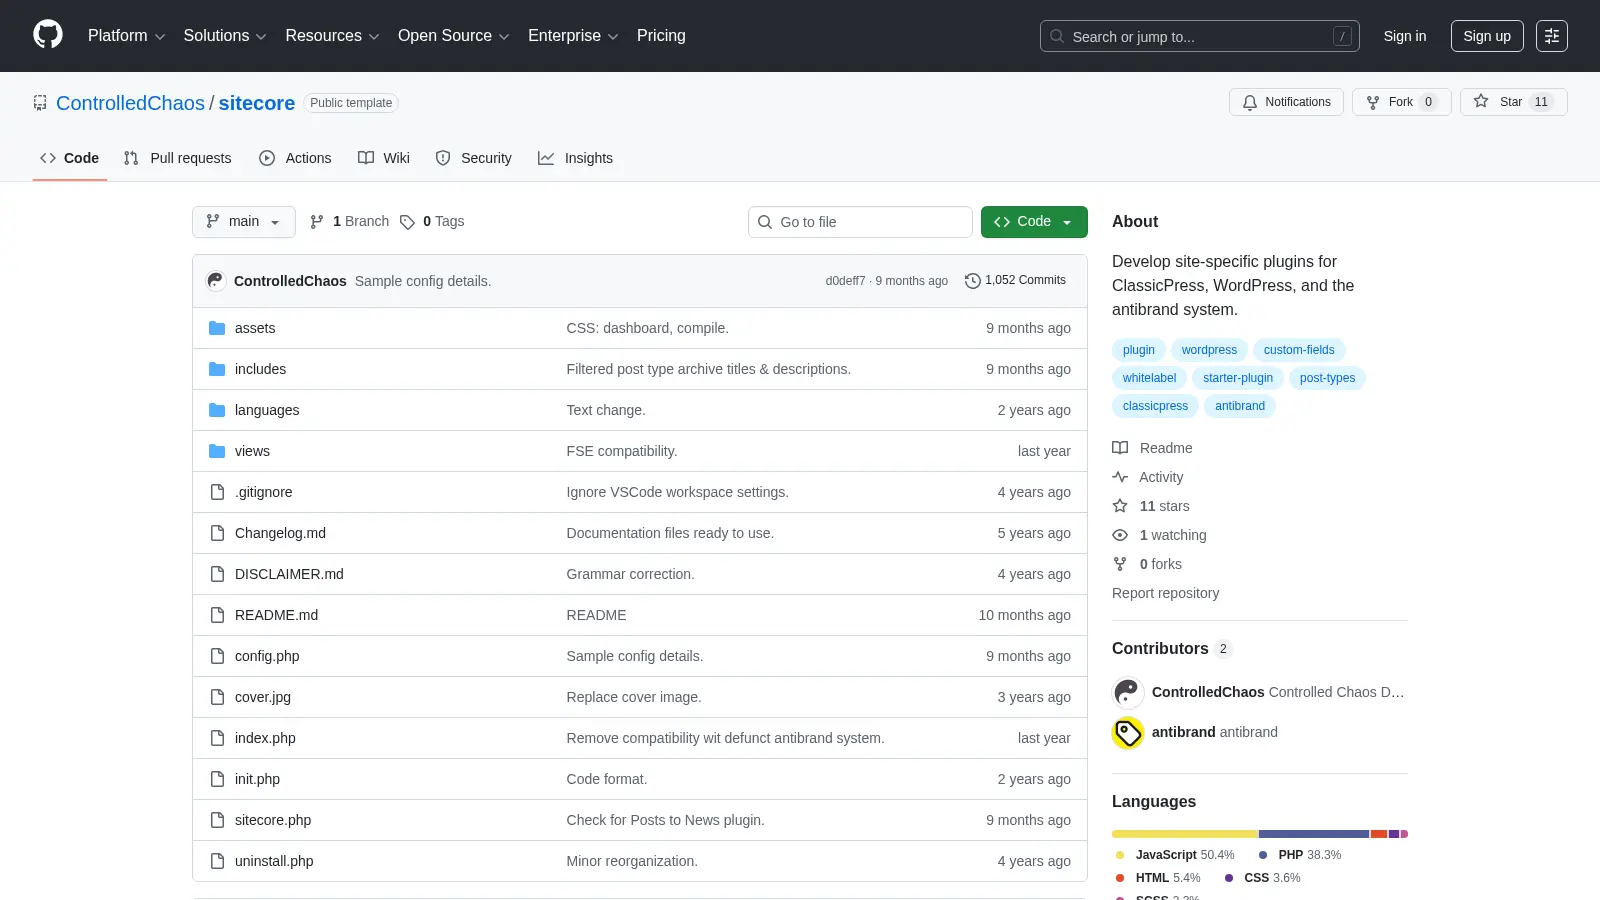
Task: Open the main branch selector dropdown
Action: pos(244,222)
